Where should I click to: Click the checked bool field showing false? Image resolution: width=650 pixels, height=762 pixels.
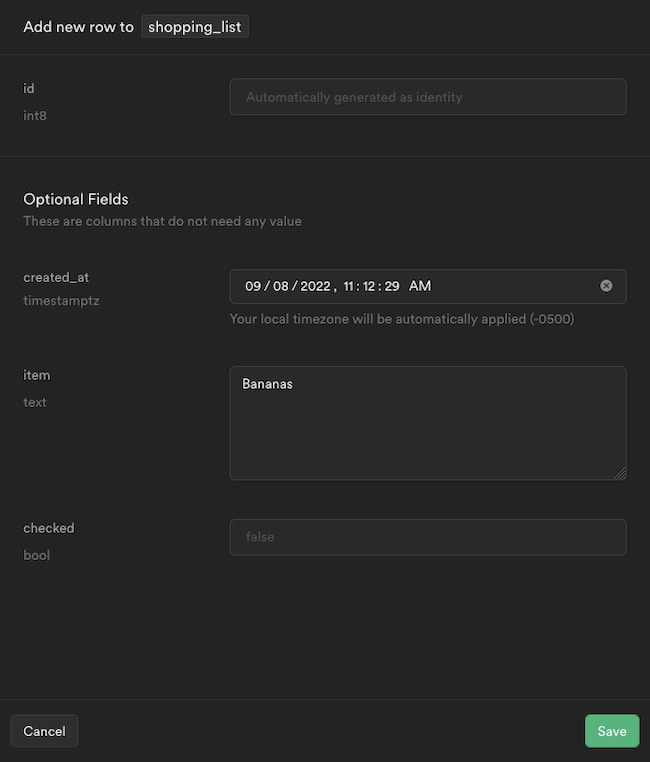click(x=428, y=537)
